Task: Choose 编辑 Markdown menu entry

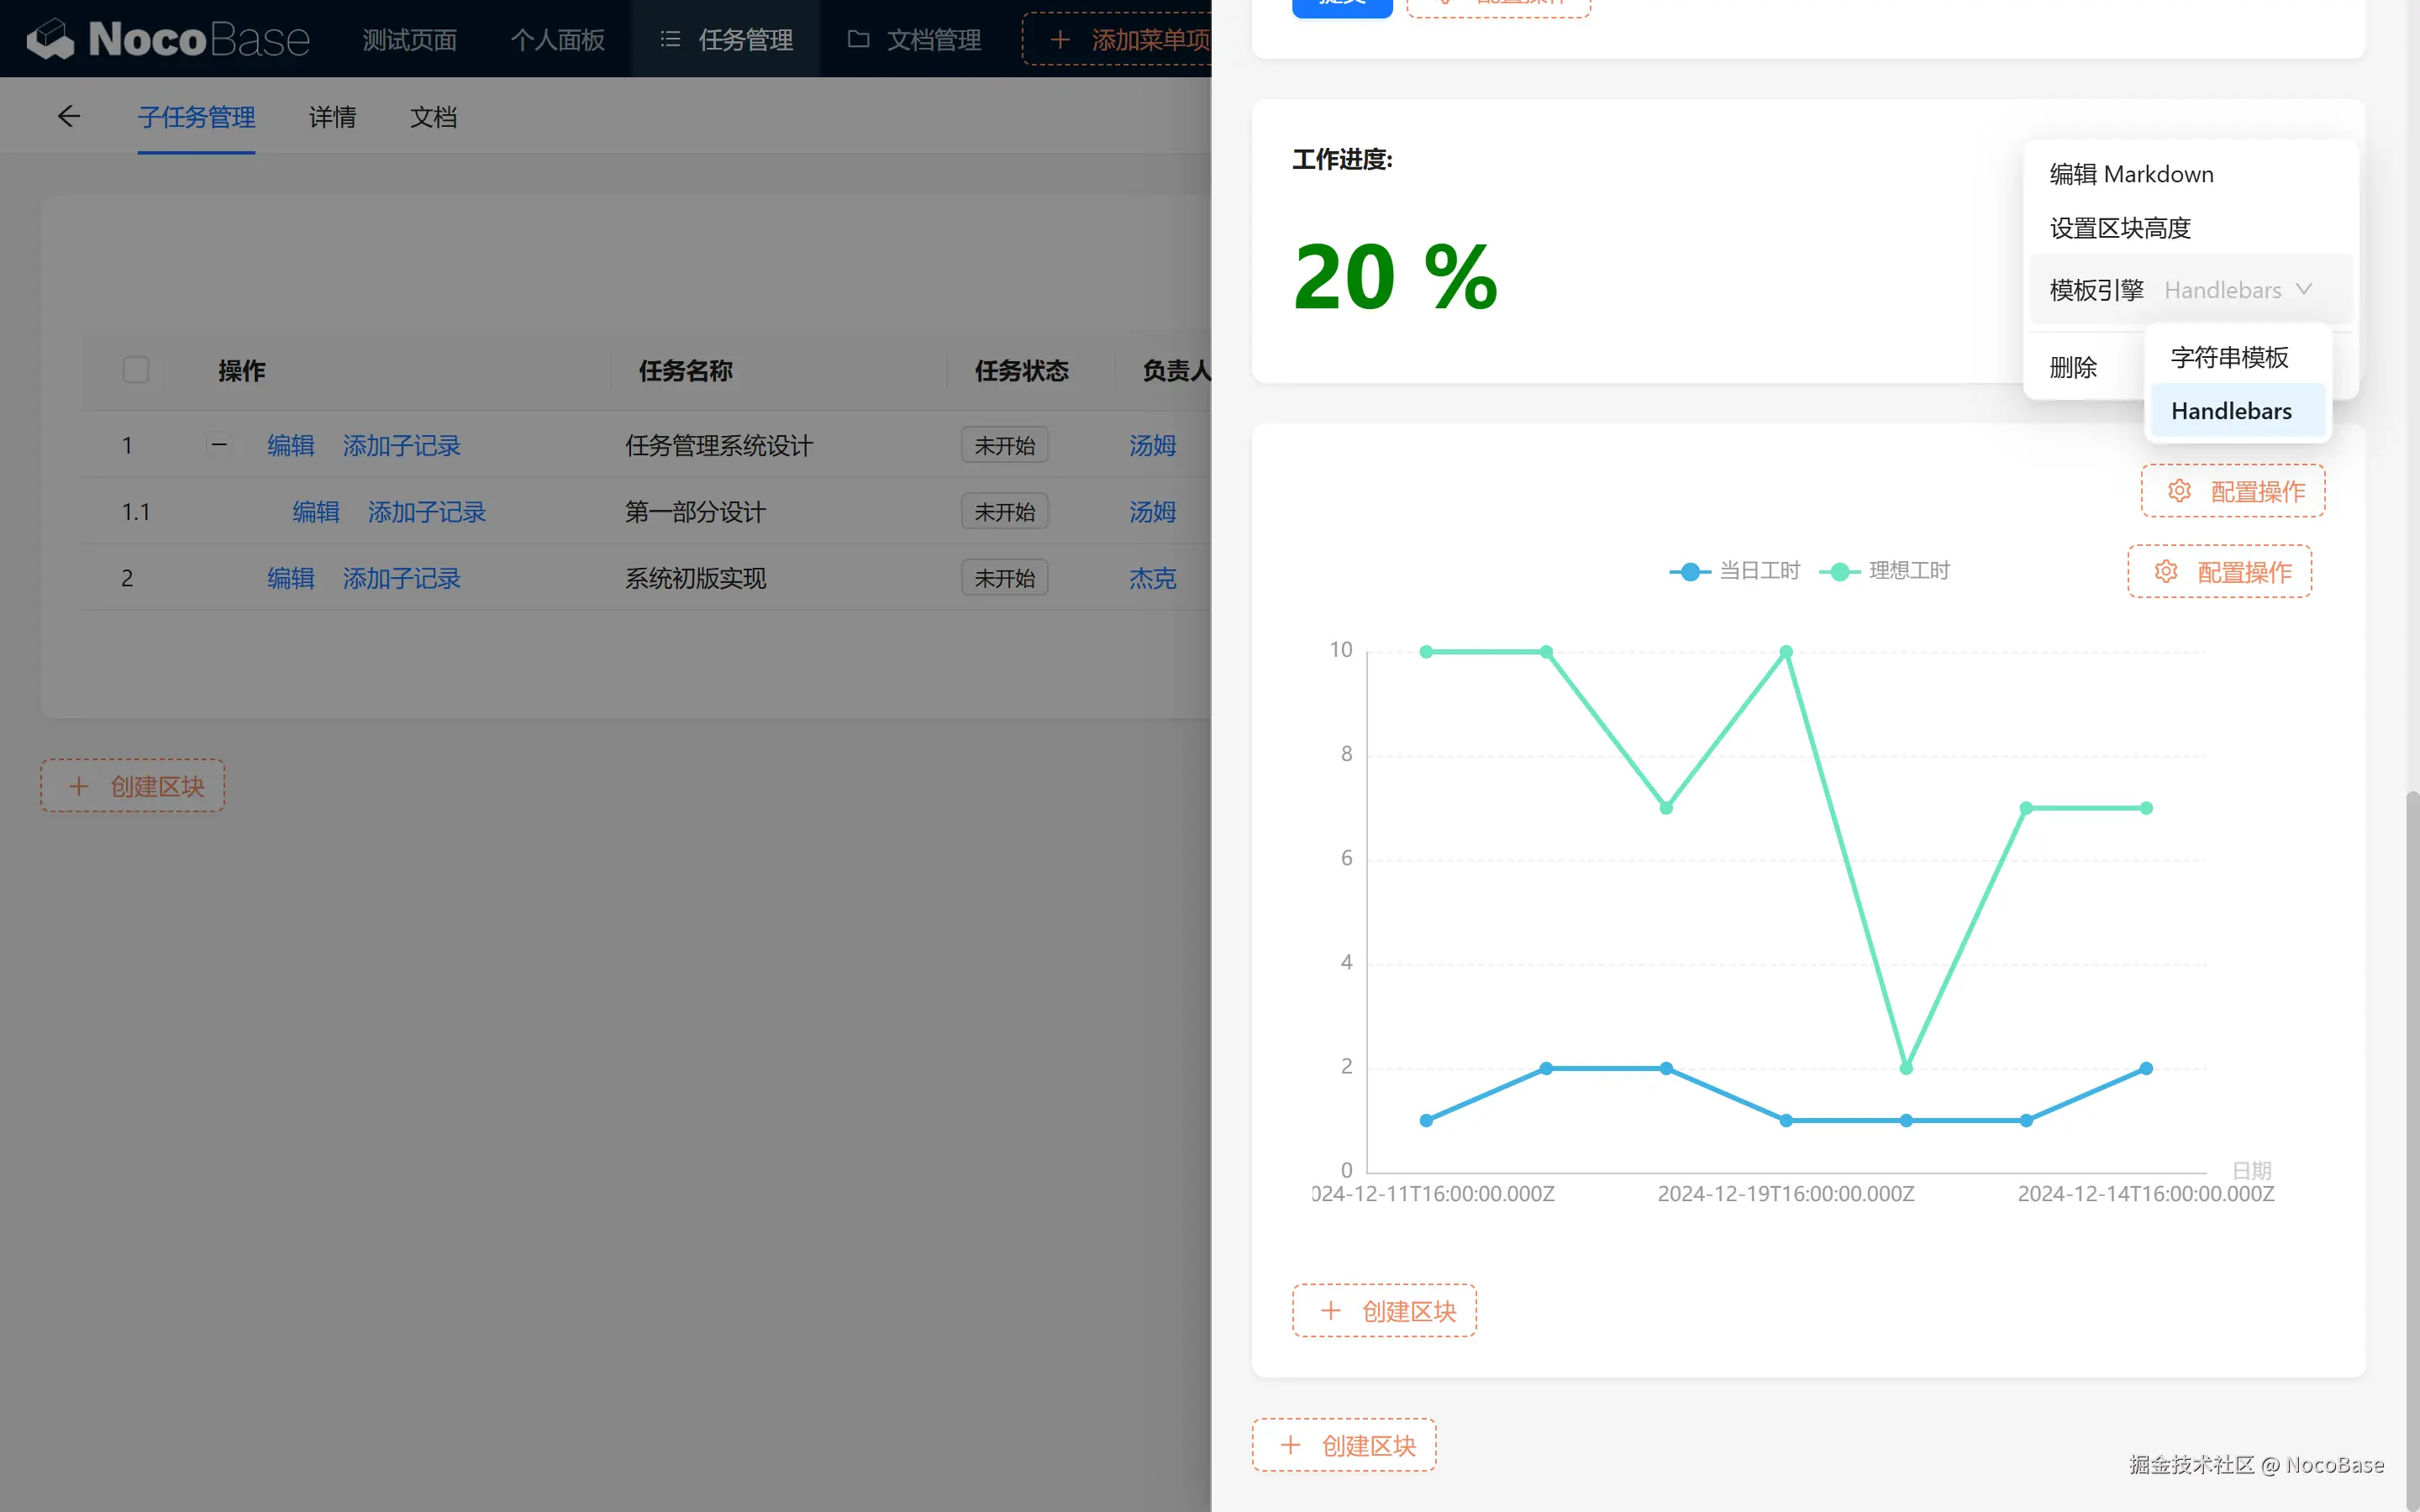Action: [x=2131, y=174]
